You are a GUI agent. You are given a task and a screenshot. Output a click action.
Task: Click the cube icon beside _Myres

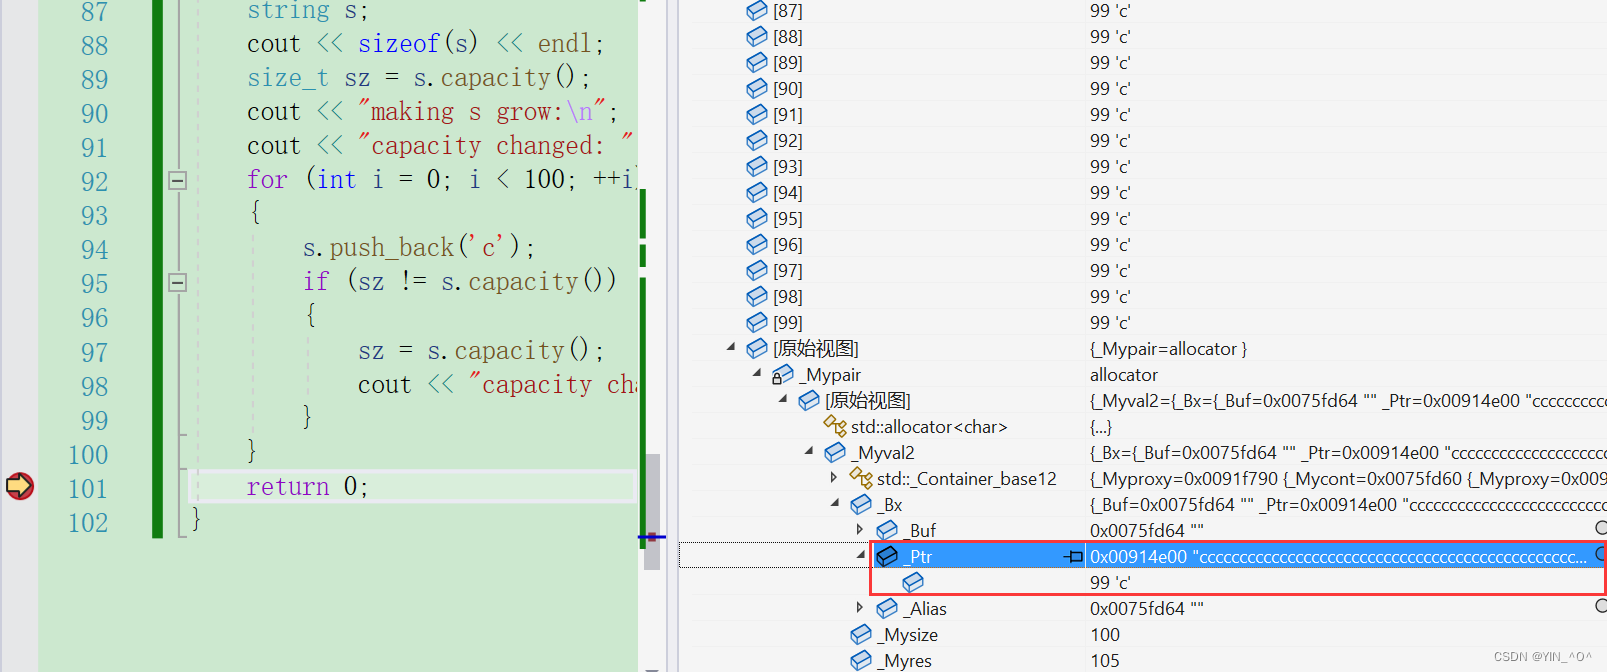coord(861,660)
